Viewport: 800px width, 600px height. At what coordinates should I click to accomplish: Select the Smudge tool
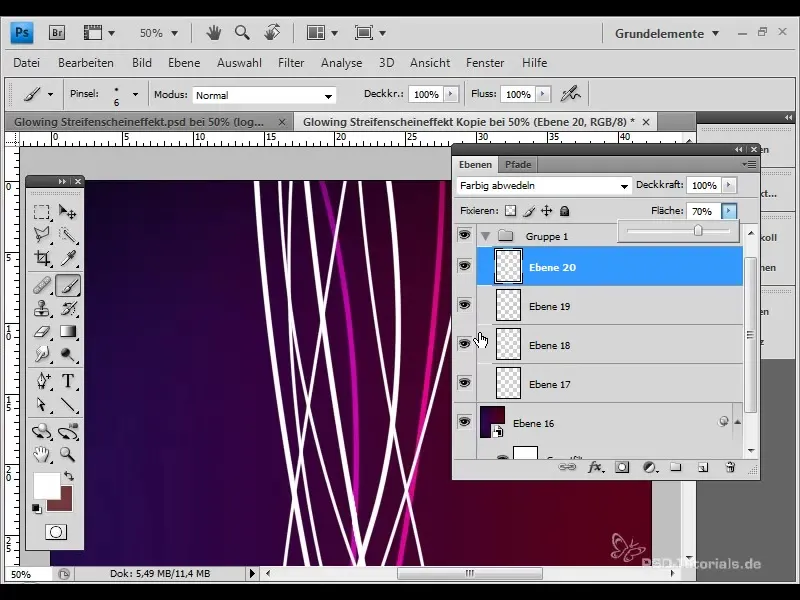[x=42, y=354]
